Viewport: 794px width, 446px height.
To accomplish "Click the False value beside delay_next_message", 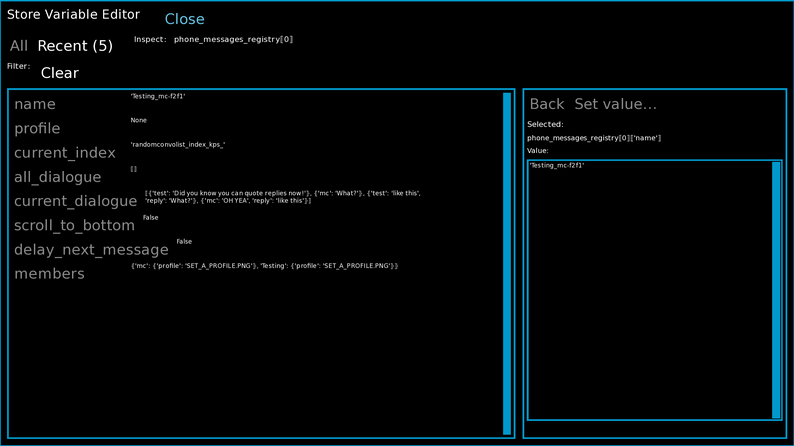I will click(184, 241).
